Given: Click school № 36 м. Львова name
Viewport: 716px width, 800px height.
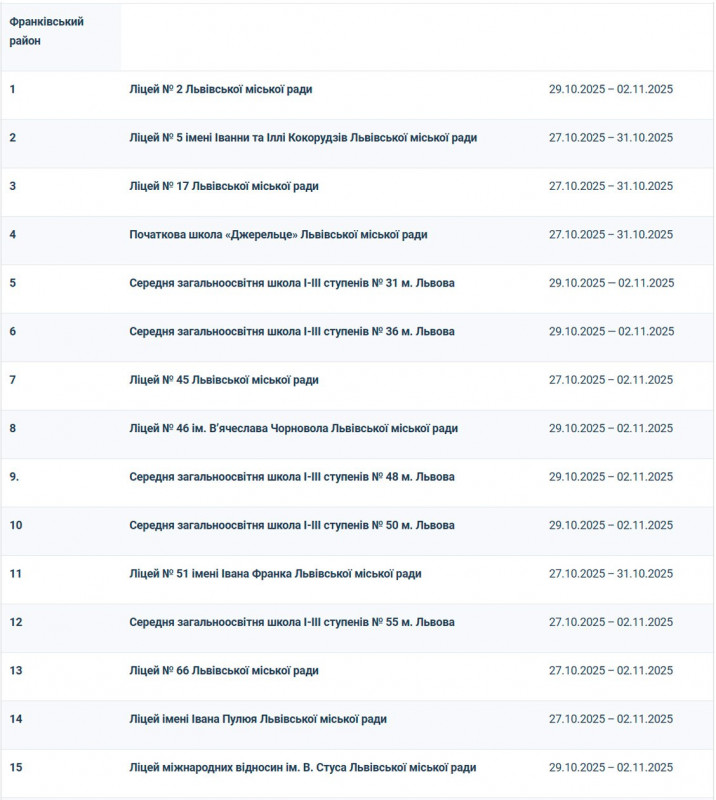Looking at the screenshot, I should (292, 332).
